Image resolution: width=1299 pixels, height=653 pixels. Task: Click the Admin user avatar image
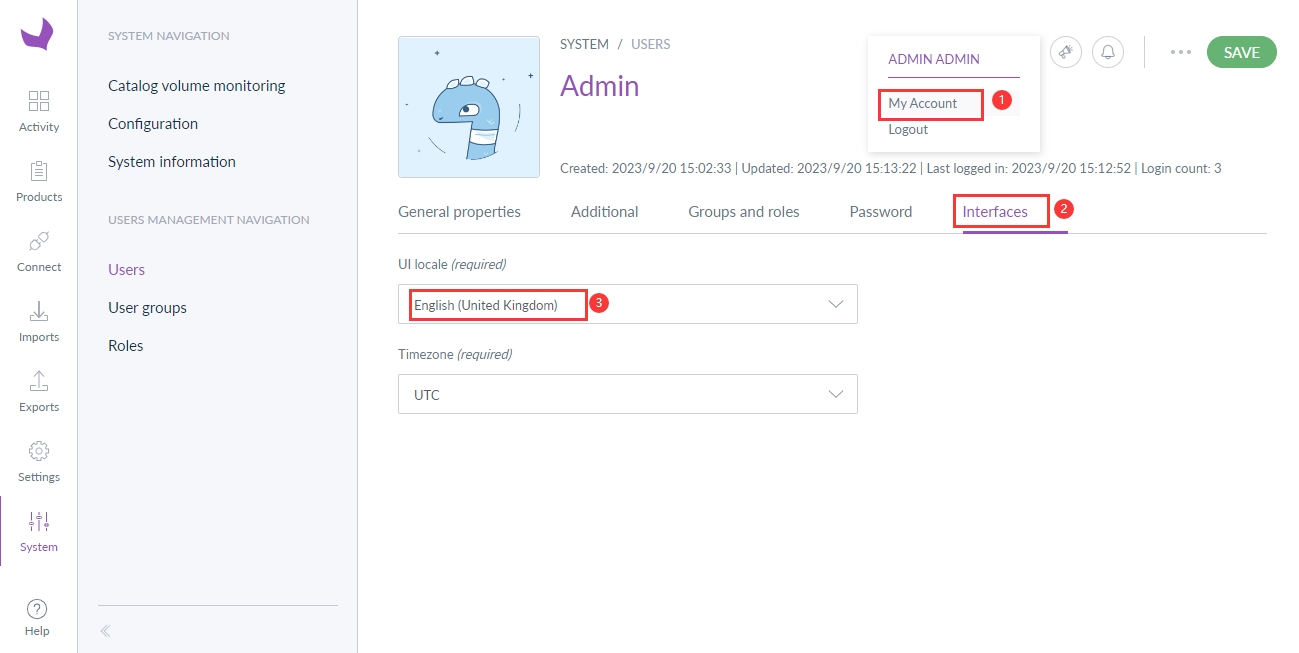(x=469, y=108)
